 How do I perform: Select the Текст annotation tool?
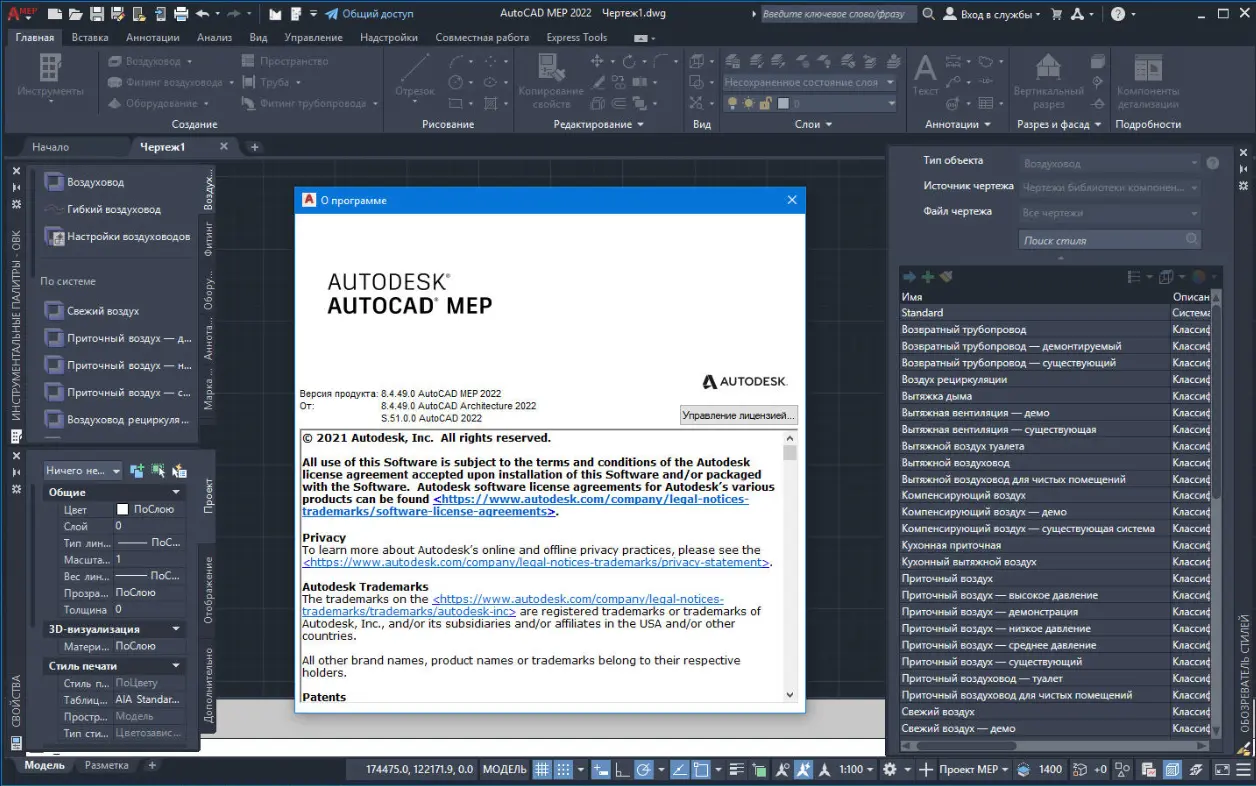[x=926, y=74]
